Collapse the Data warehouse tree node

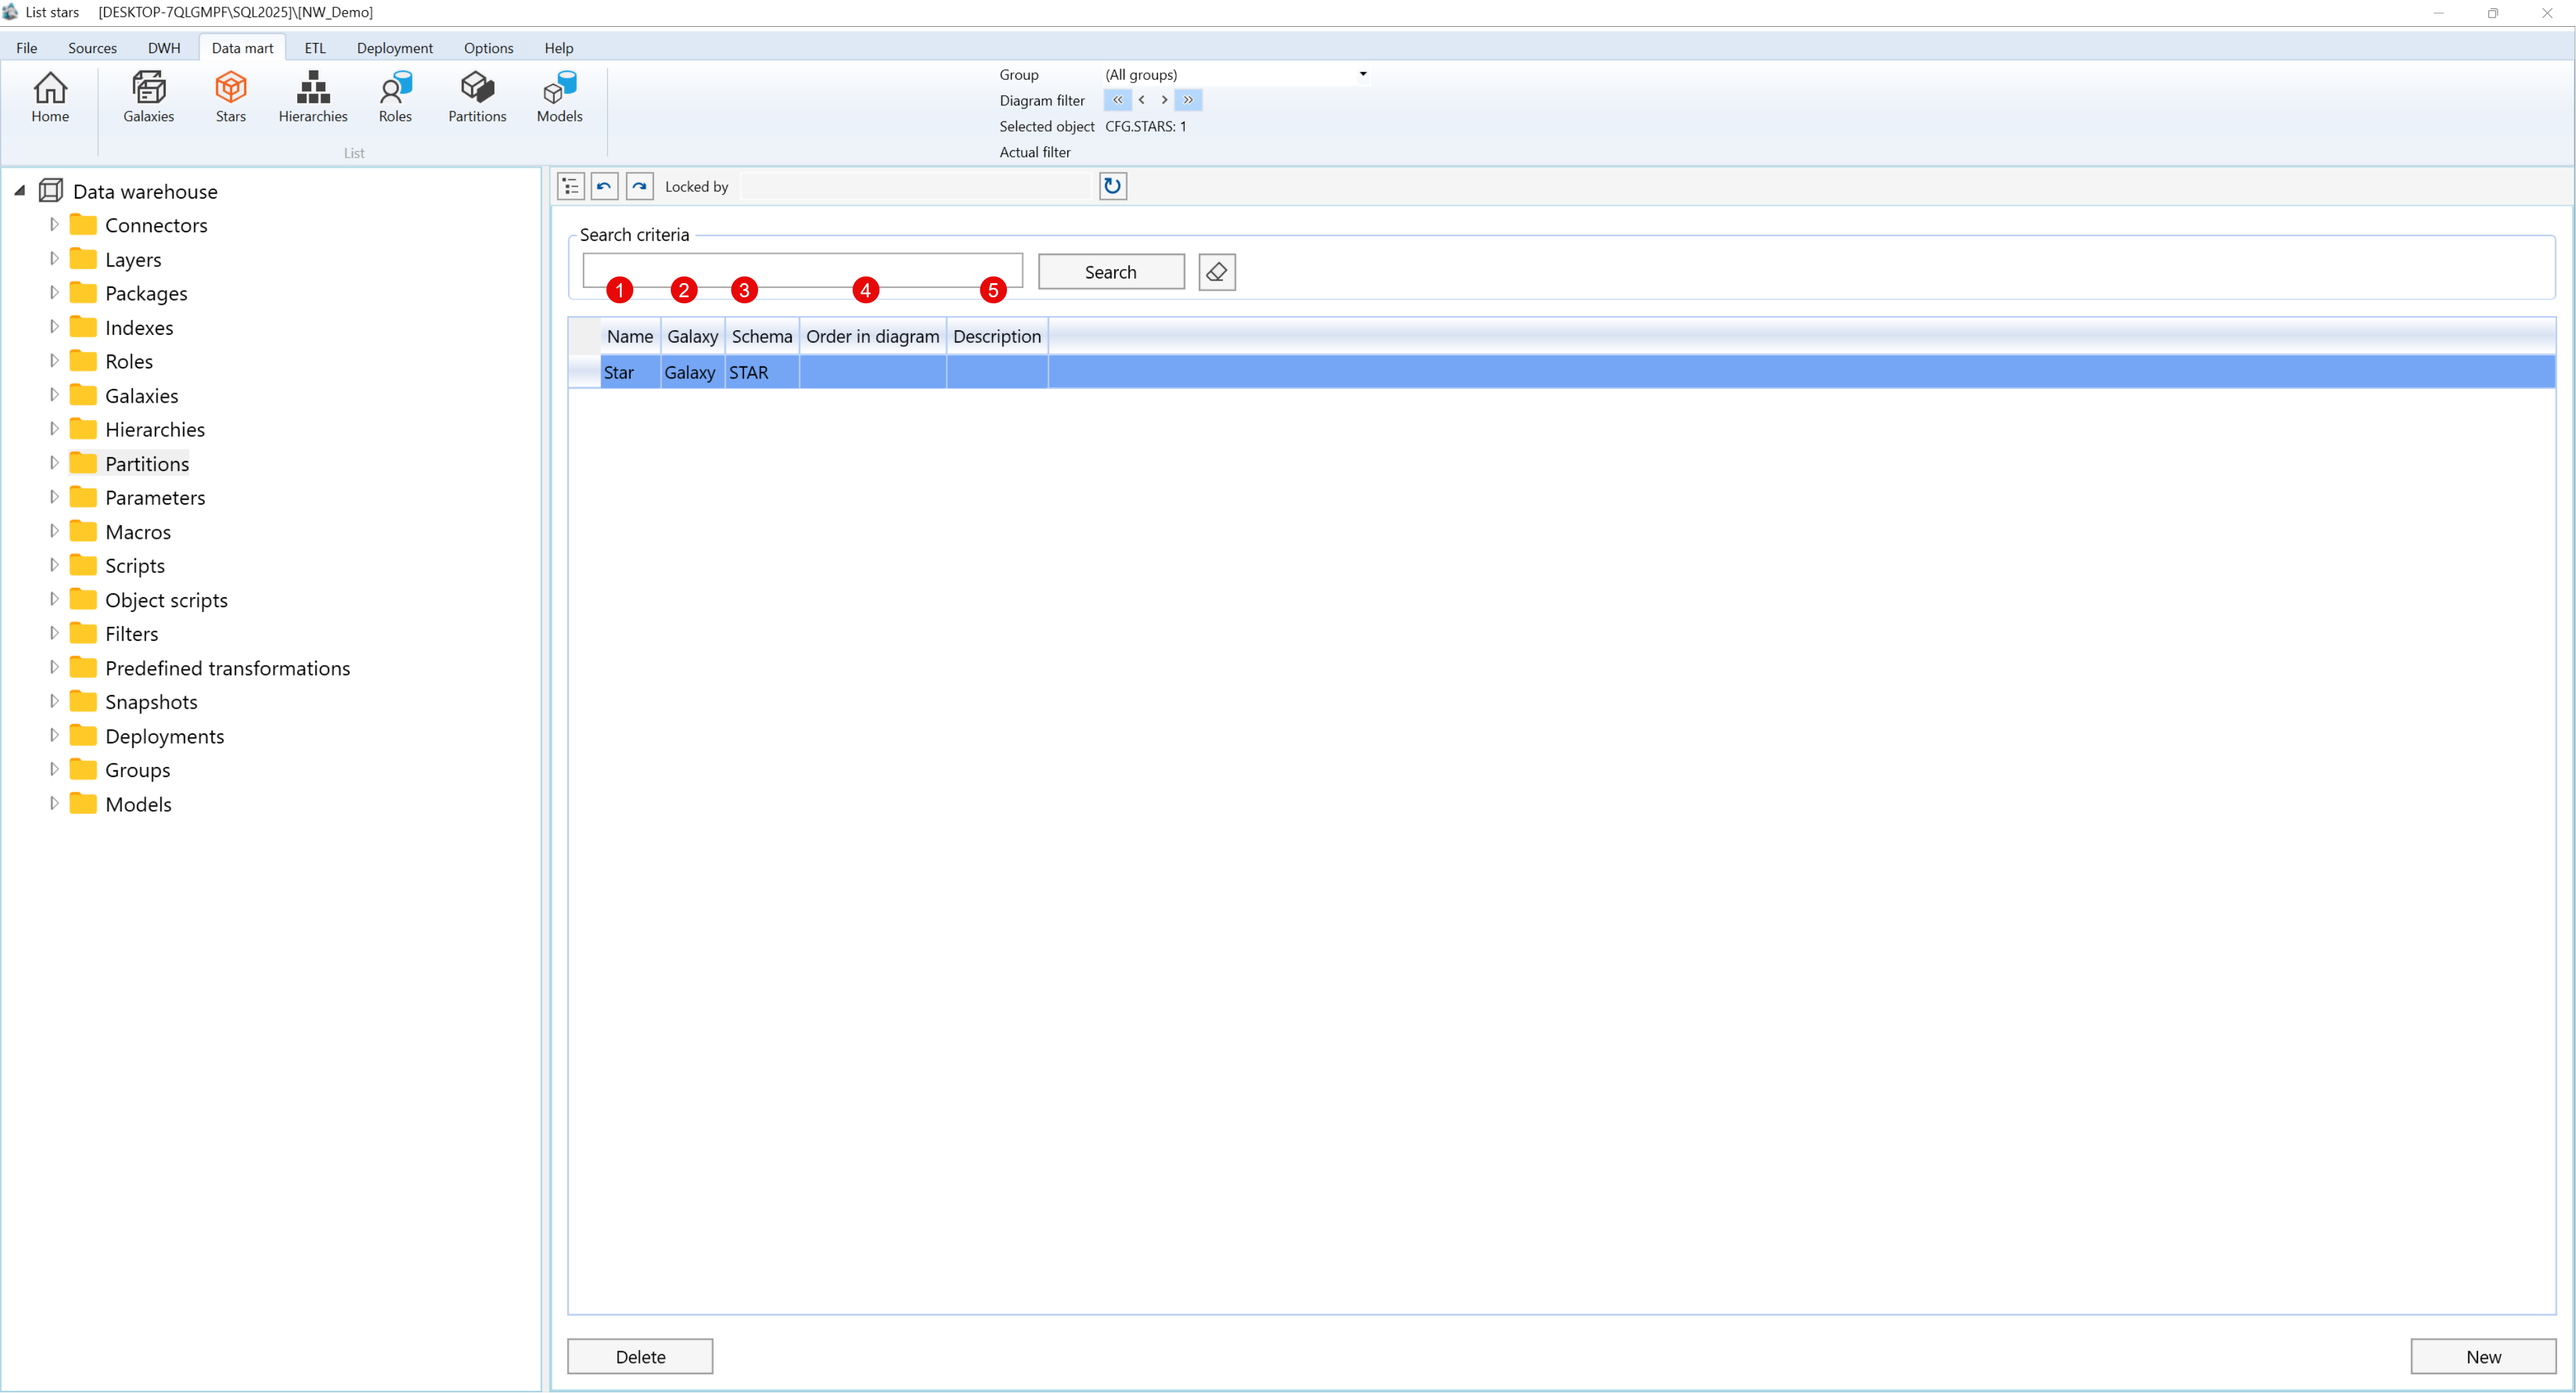[x=20, y=191]
